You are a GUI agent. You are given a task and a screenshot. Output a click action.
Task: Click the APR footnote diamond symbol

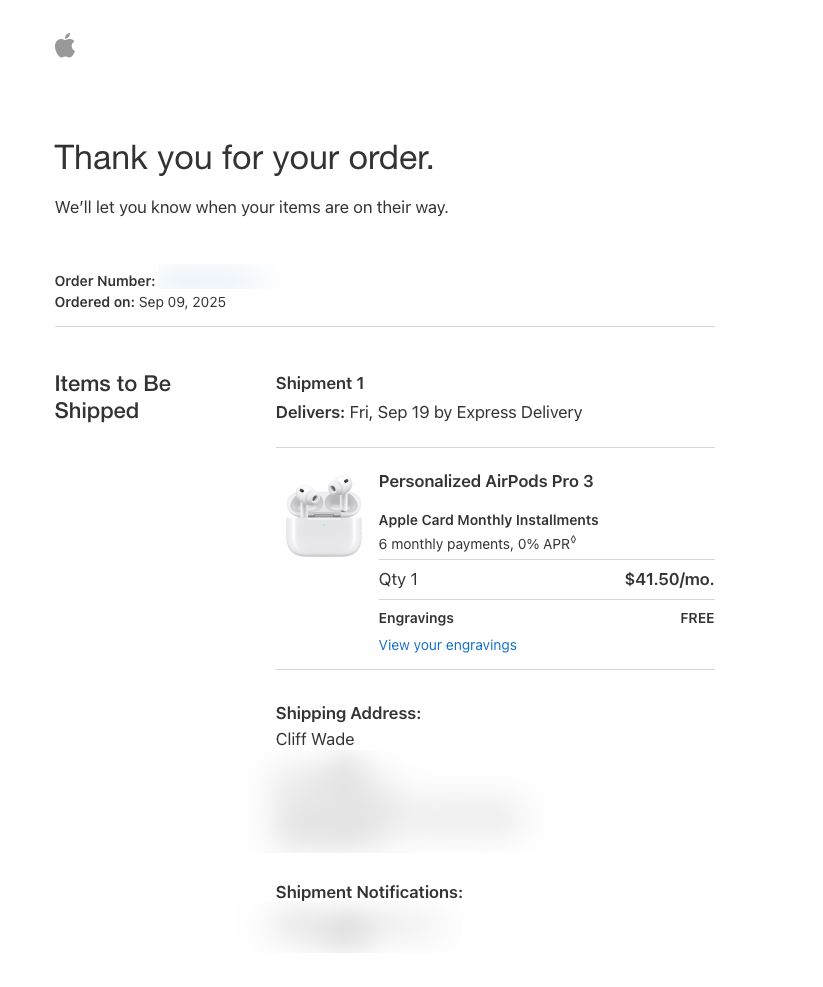click(x=573, y=539)
